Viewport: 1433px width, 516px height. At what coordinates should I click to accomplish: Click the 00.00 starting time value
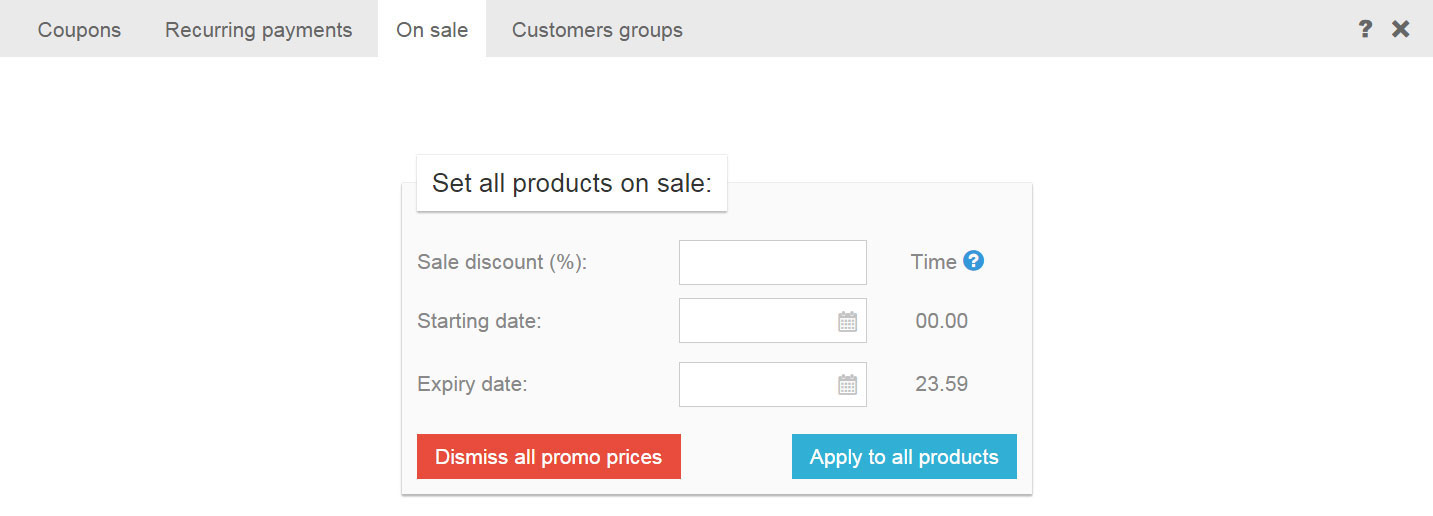pos(942,321)
